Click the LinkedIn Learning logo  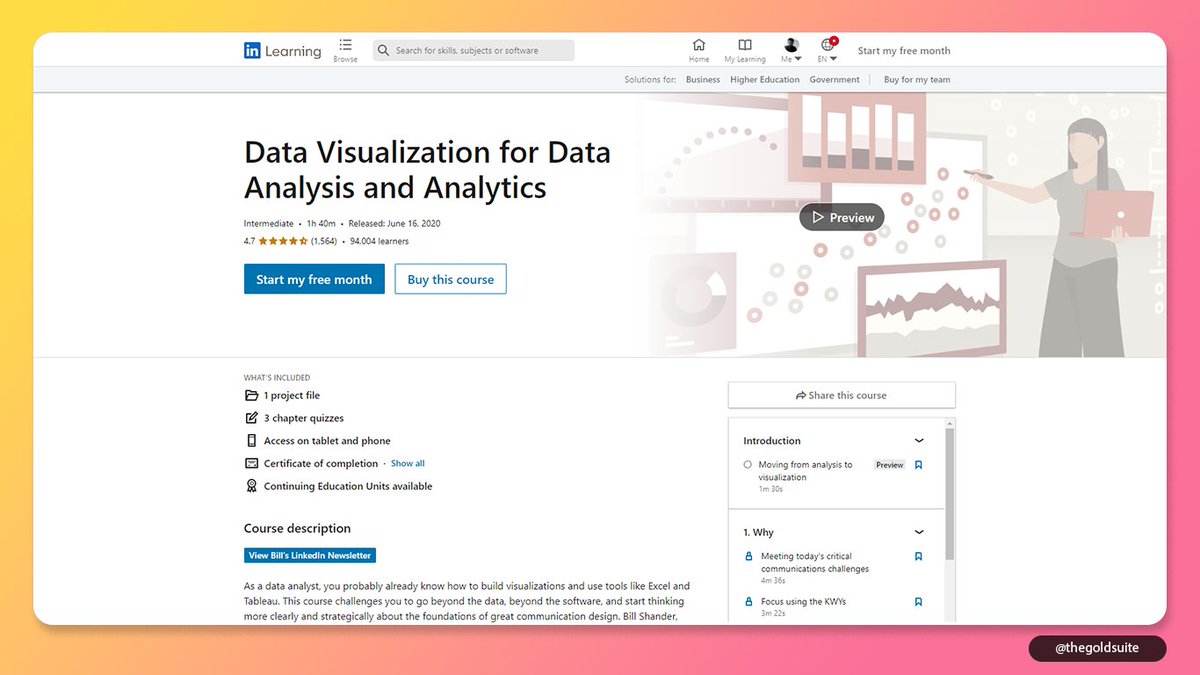282,50
